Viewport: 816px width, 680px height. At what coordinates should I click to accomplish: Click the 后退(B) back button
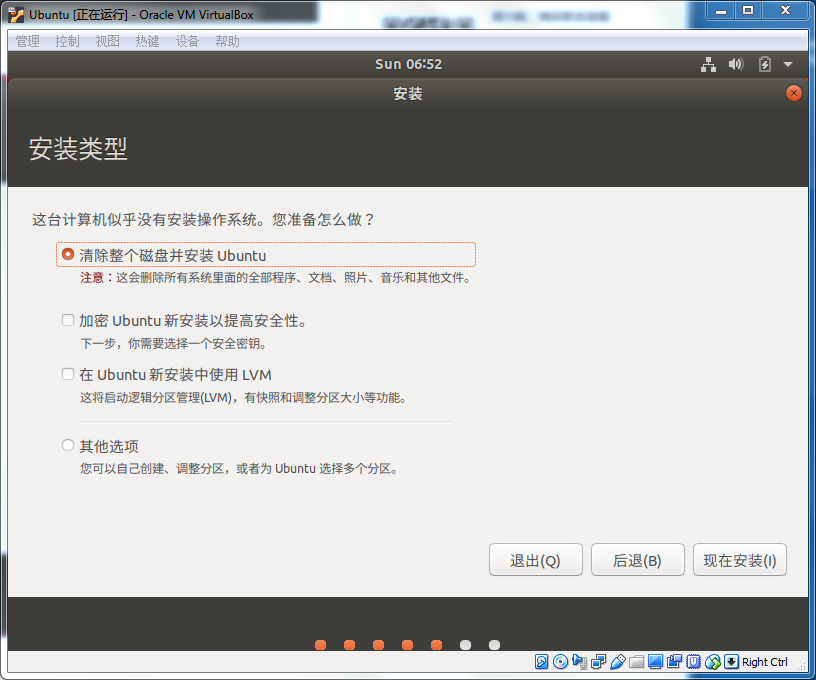click(638, 560)
